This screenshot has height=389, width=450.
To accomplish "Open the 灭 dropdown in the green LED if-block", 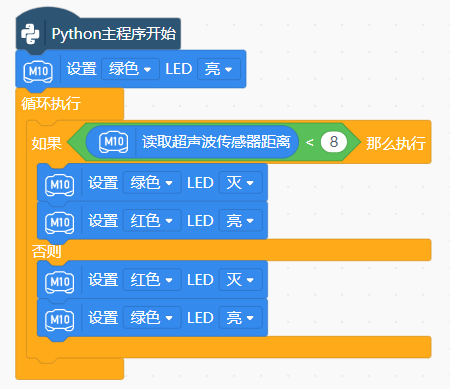I will tap(240, 183).
